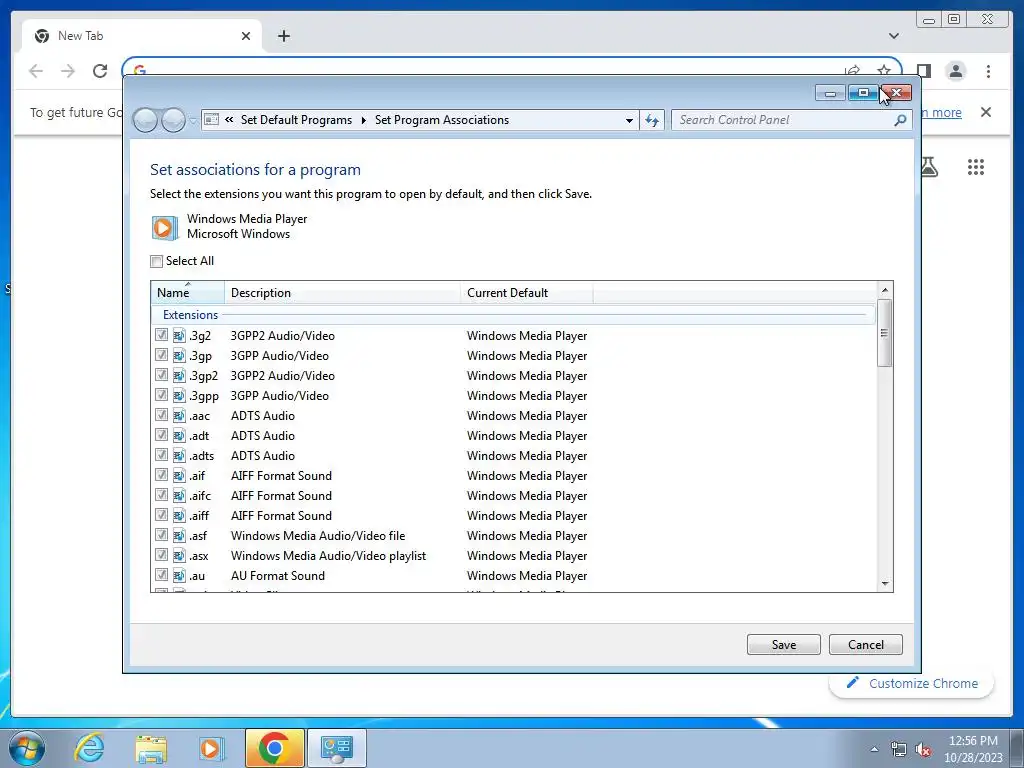
Task: Open the breadcrumb overflow chevron
Action: point(229,120)
